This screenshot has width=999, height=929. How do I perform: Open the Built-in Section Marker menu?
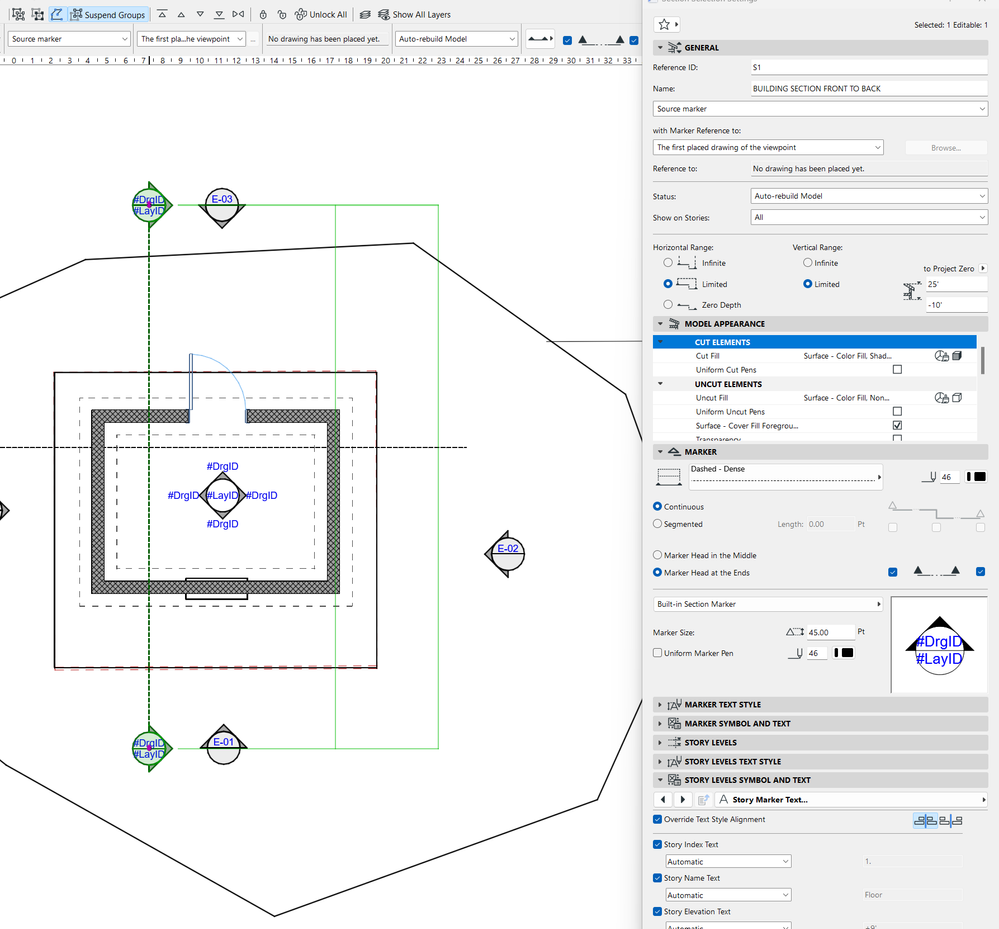tap(768, 605)
